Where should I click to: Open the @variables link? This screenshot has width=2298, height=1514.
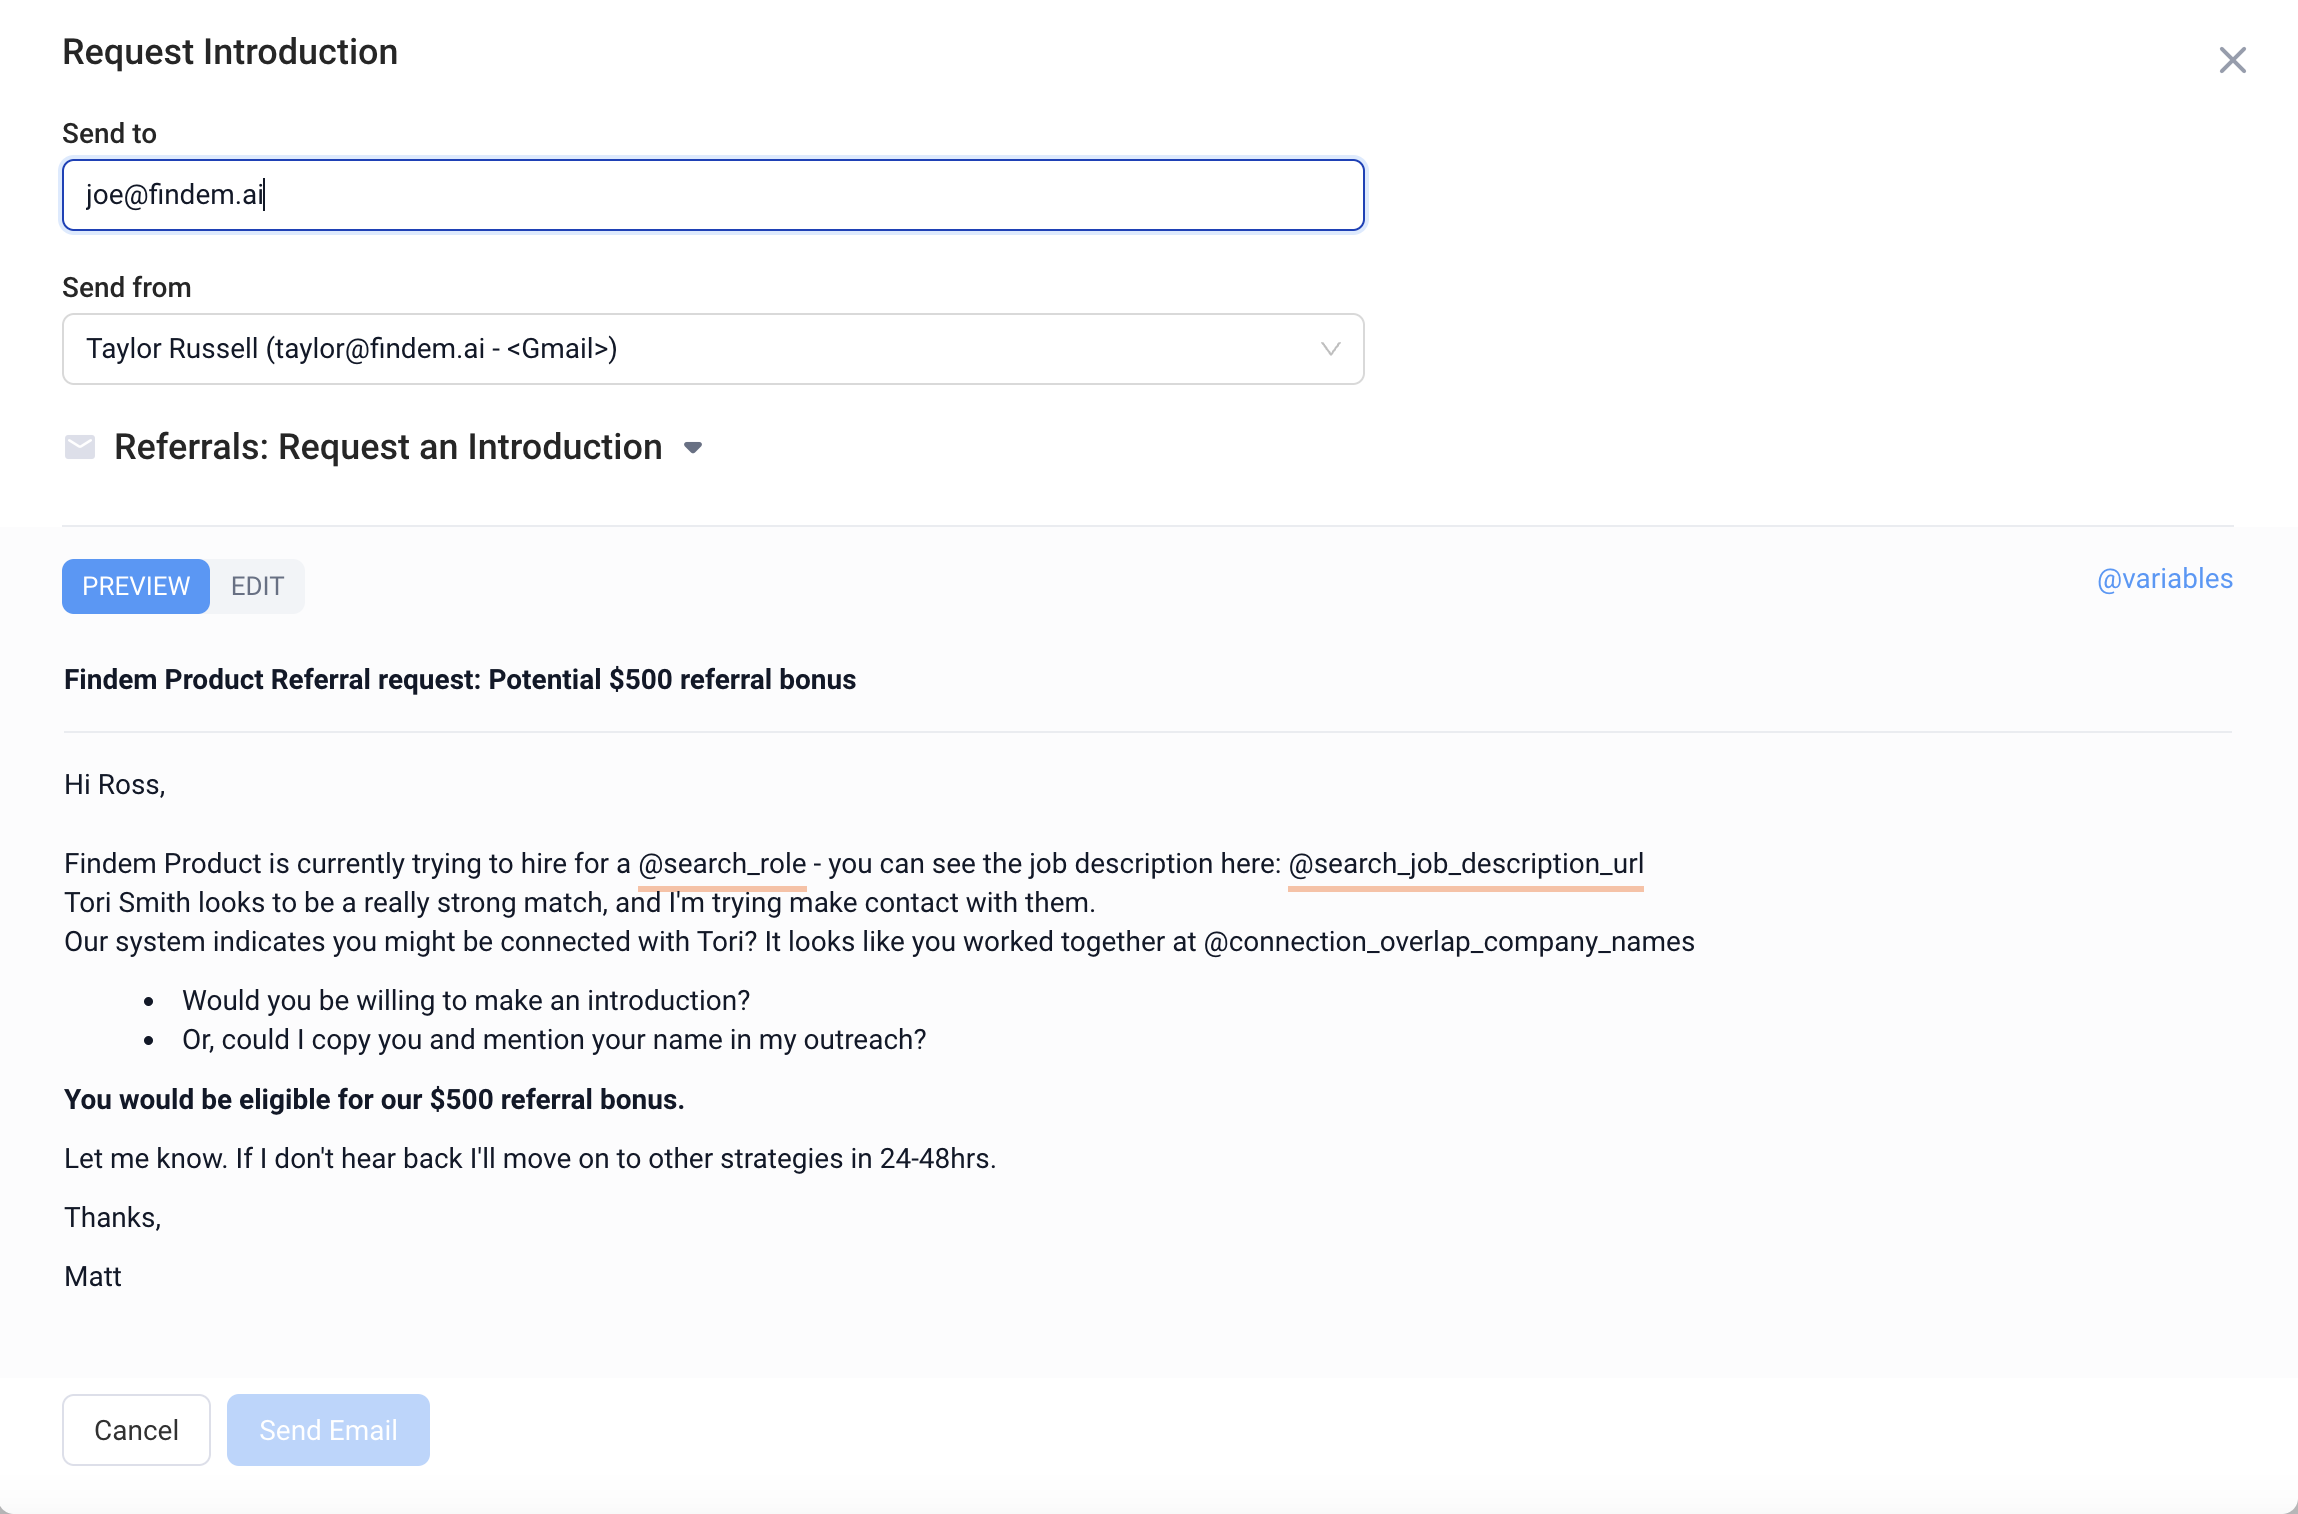tap(2164, 579)
